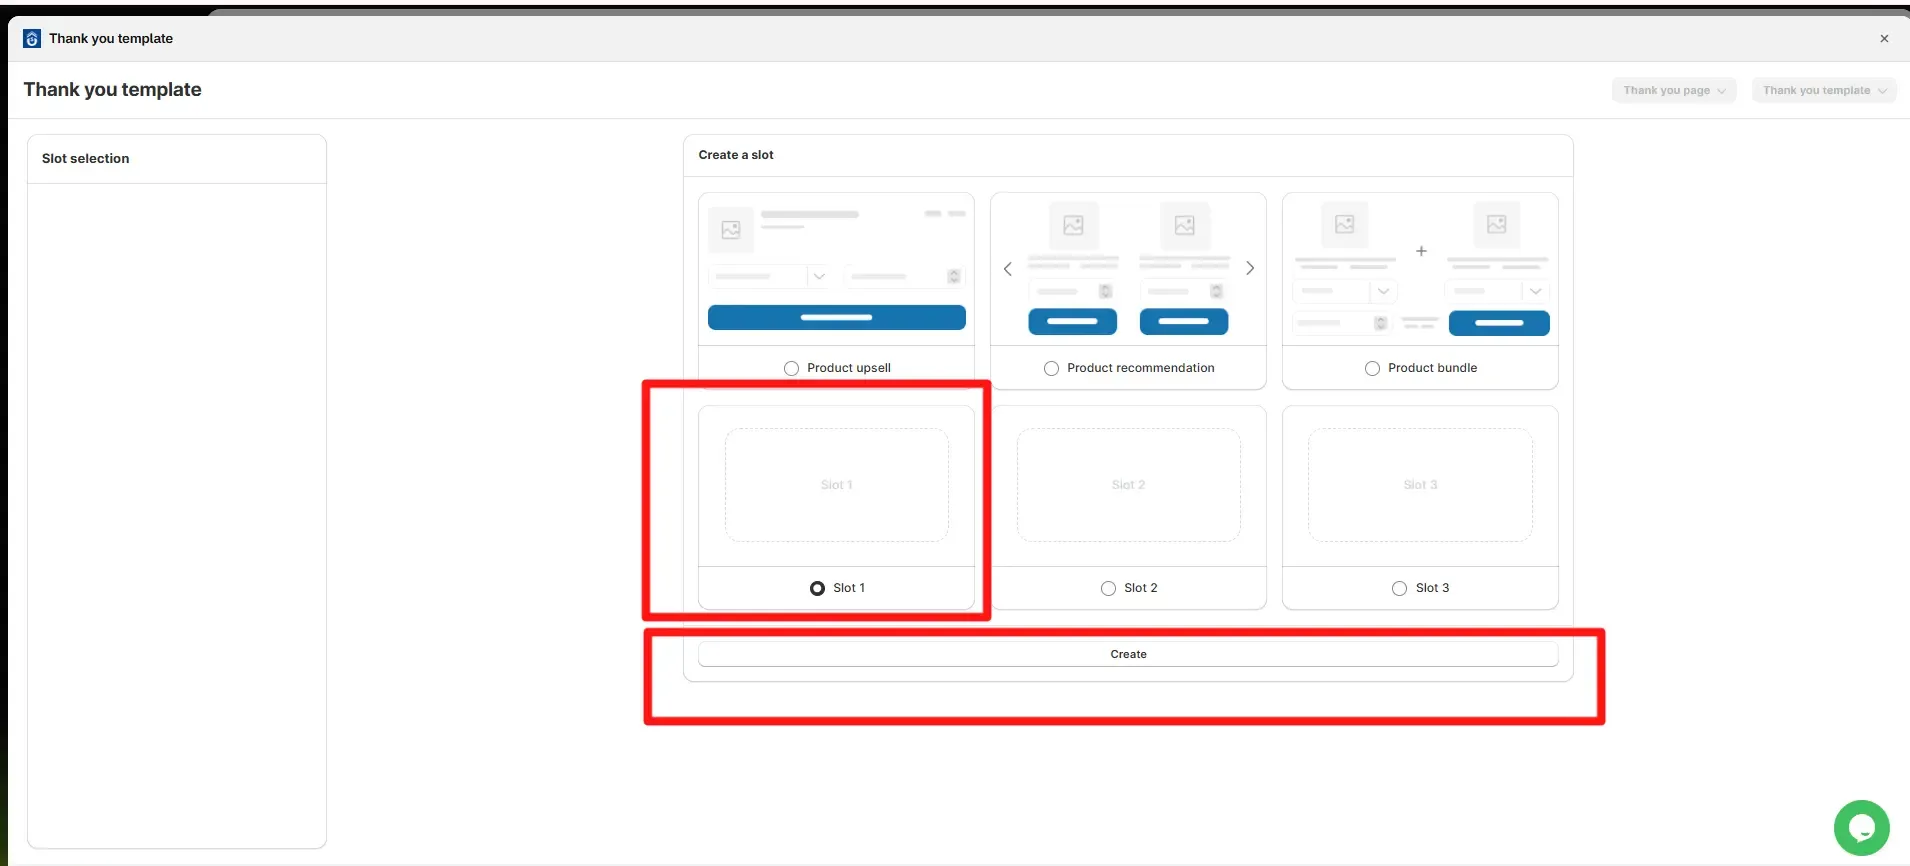Click the Product recommendation preview thumbnail
The image size is (1910, 866).
coord(1128,269)
